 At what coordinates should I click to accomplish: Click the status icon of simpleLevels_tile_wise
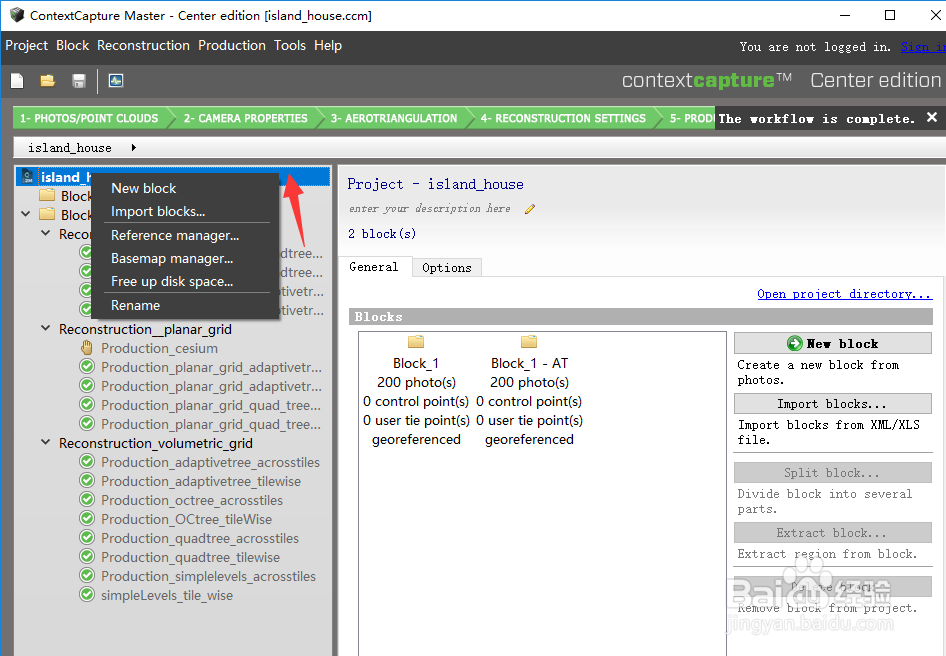pyautogui.click(x=87, y=595)
